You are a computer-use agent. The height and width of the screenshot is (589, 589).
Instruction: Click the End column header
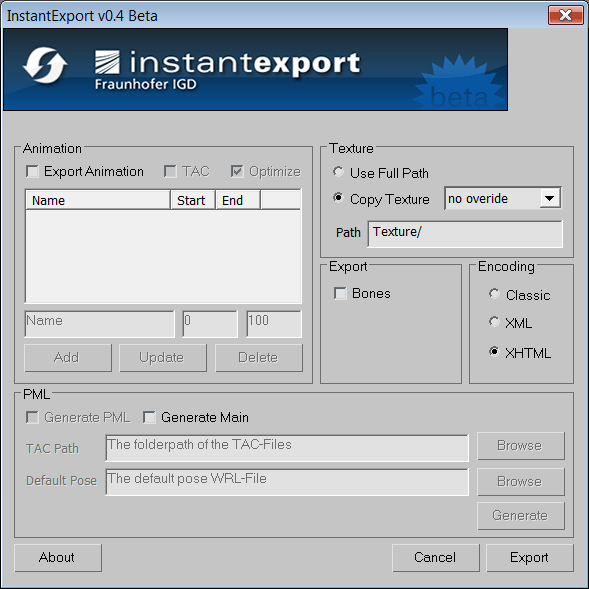coord(238,200)
